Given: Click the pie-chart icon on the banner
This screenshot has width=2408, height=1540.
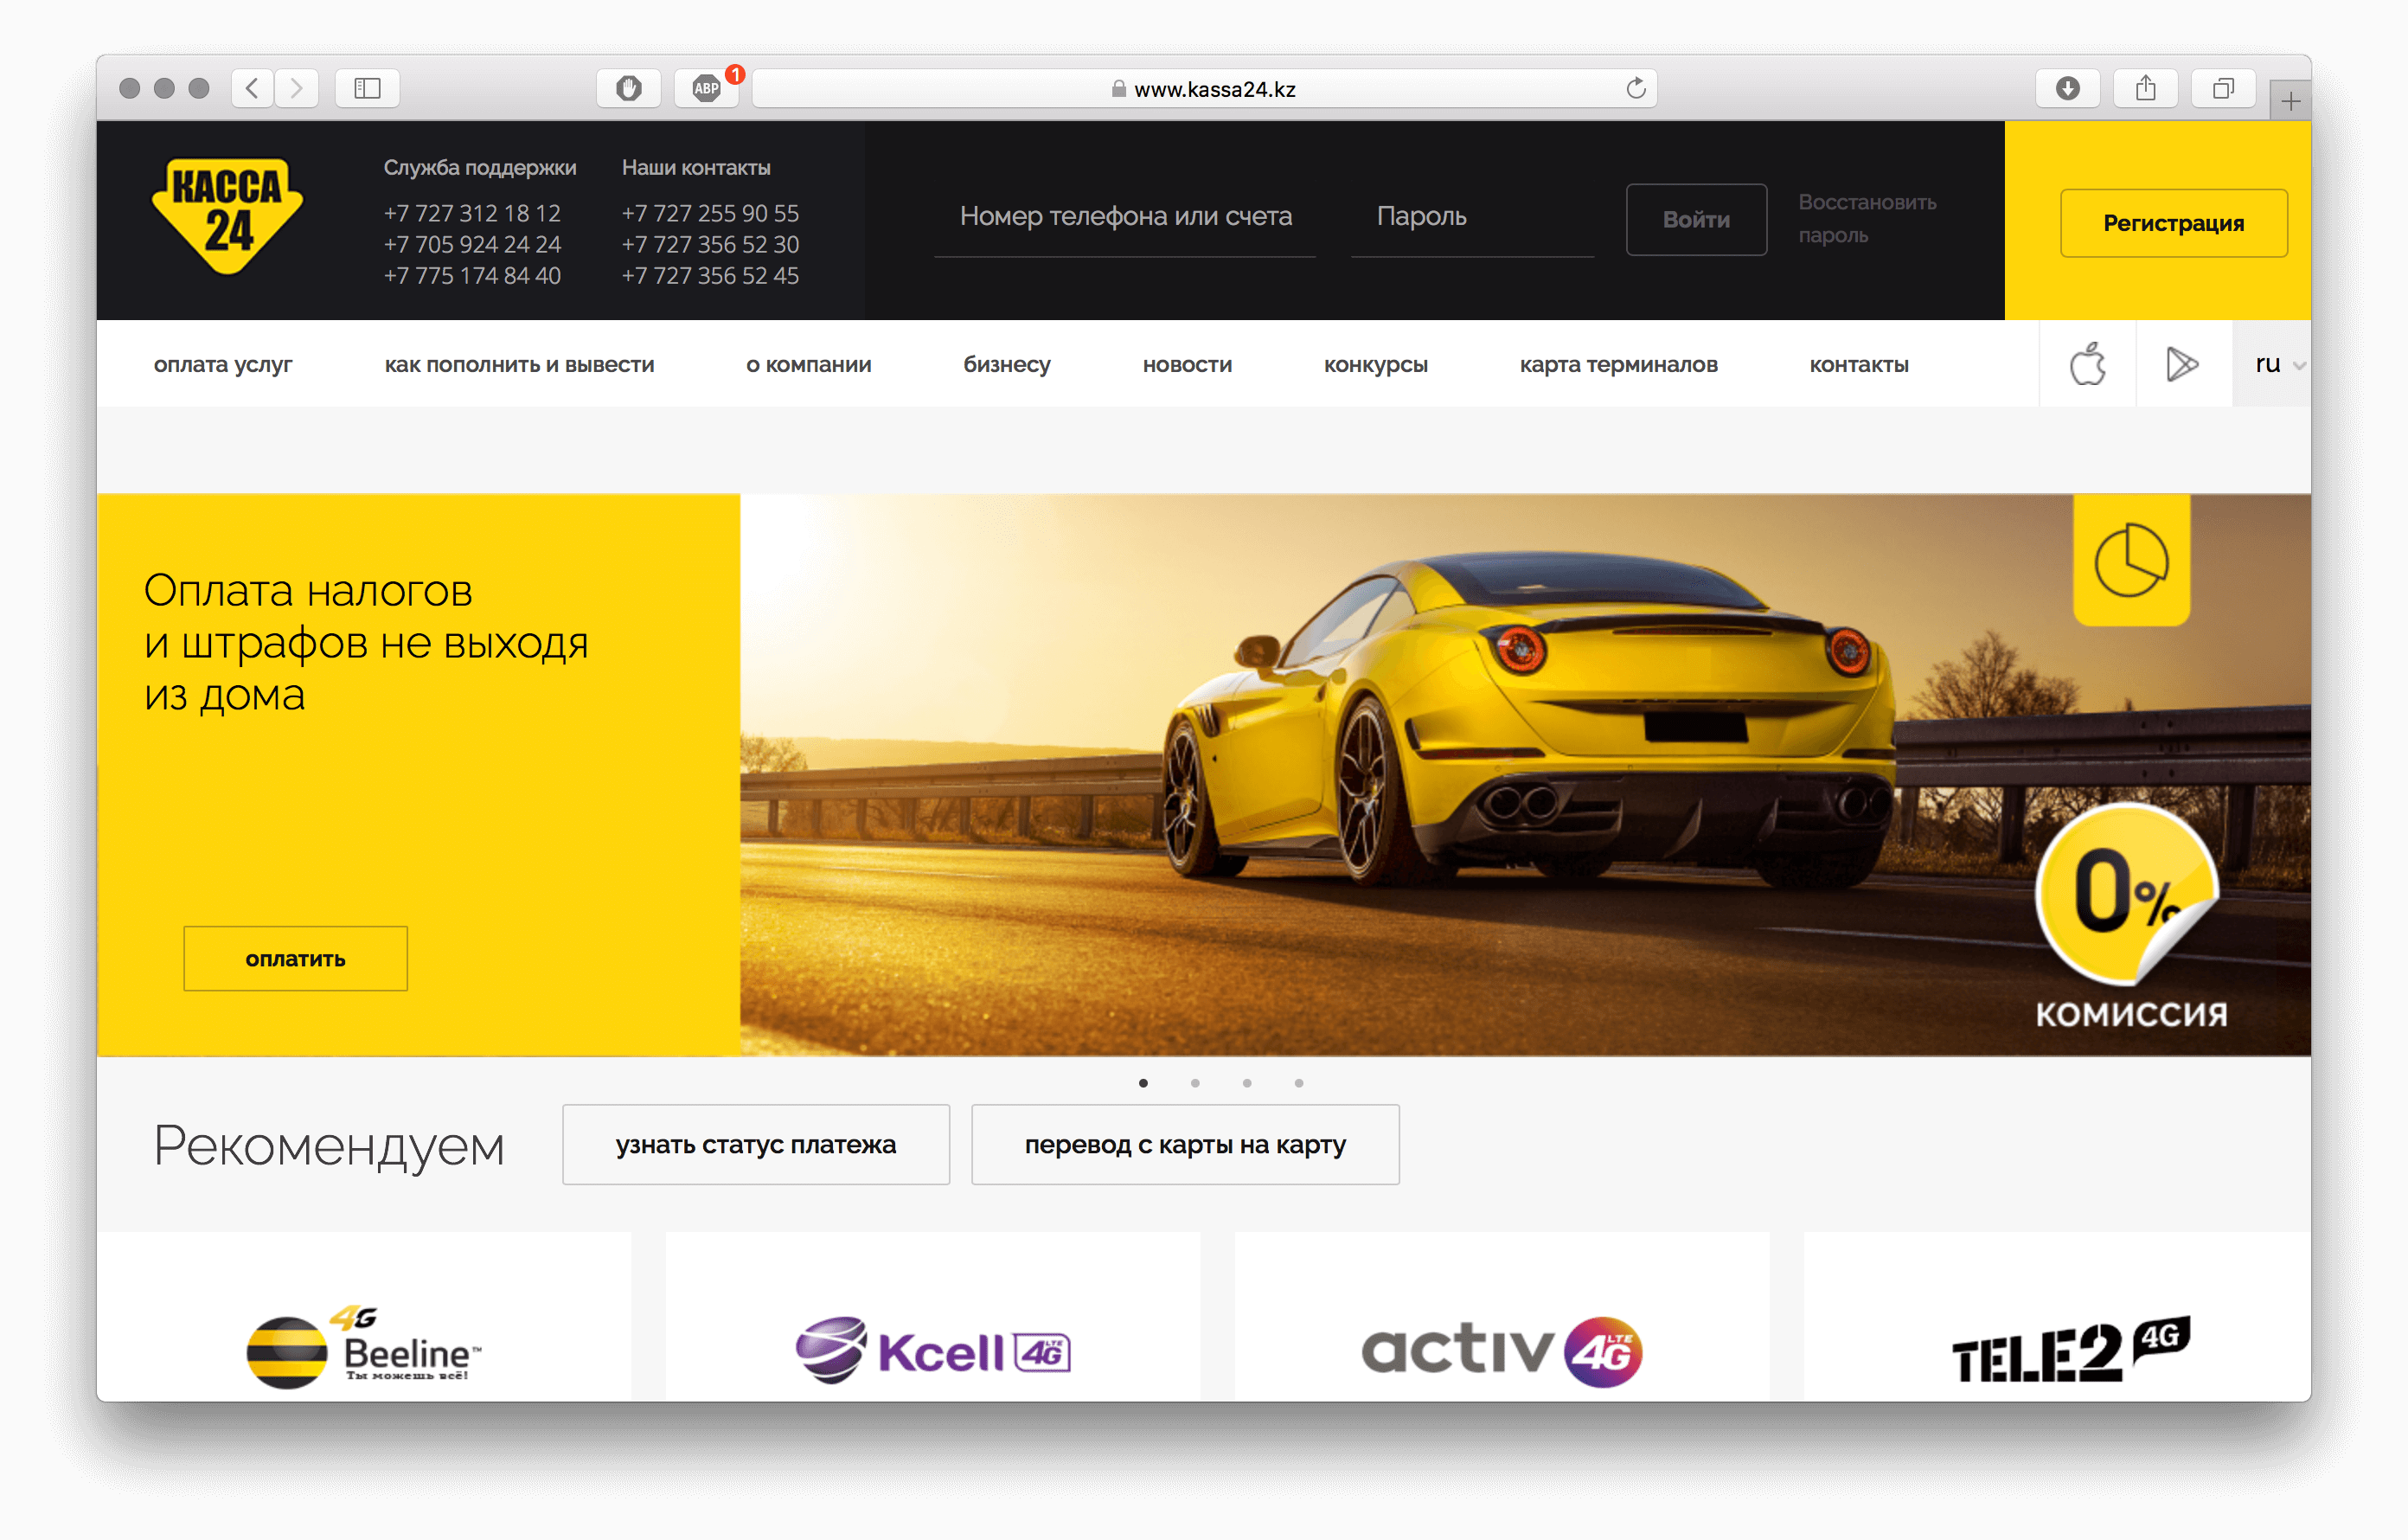Looking at the screenshot, I should (x=2131, y=560).
